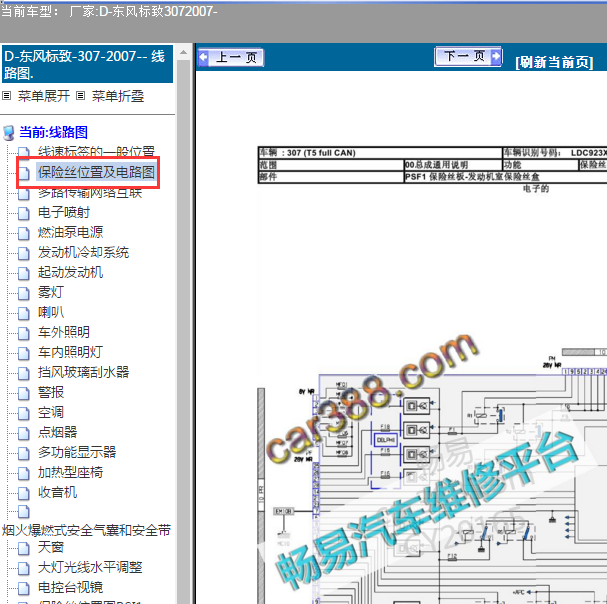
Task: Open 挡风玻璃刮水器 wiring diagram
Action: pos(83,372)
